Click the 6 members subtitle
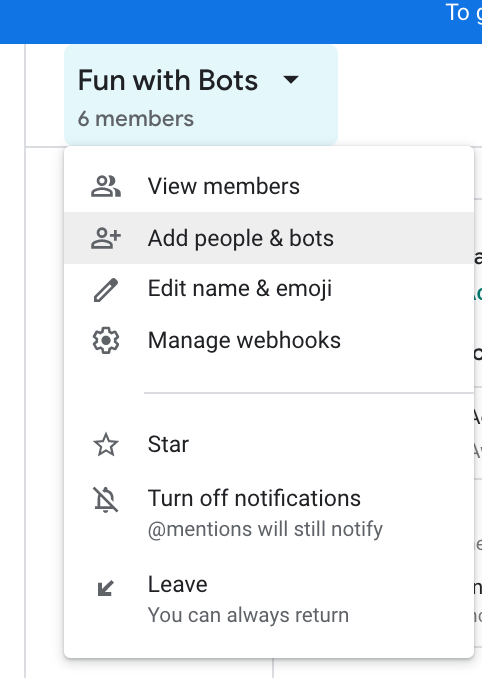This screenshot has height=678, width=482. coord(136,119)
